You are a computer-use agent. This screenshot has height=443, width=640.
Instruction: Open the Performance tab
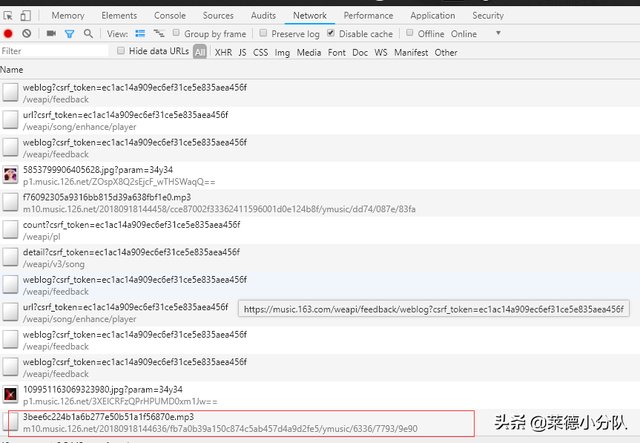click(x=368, y=16)
